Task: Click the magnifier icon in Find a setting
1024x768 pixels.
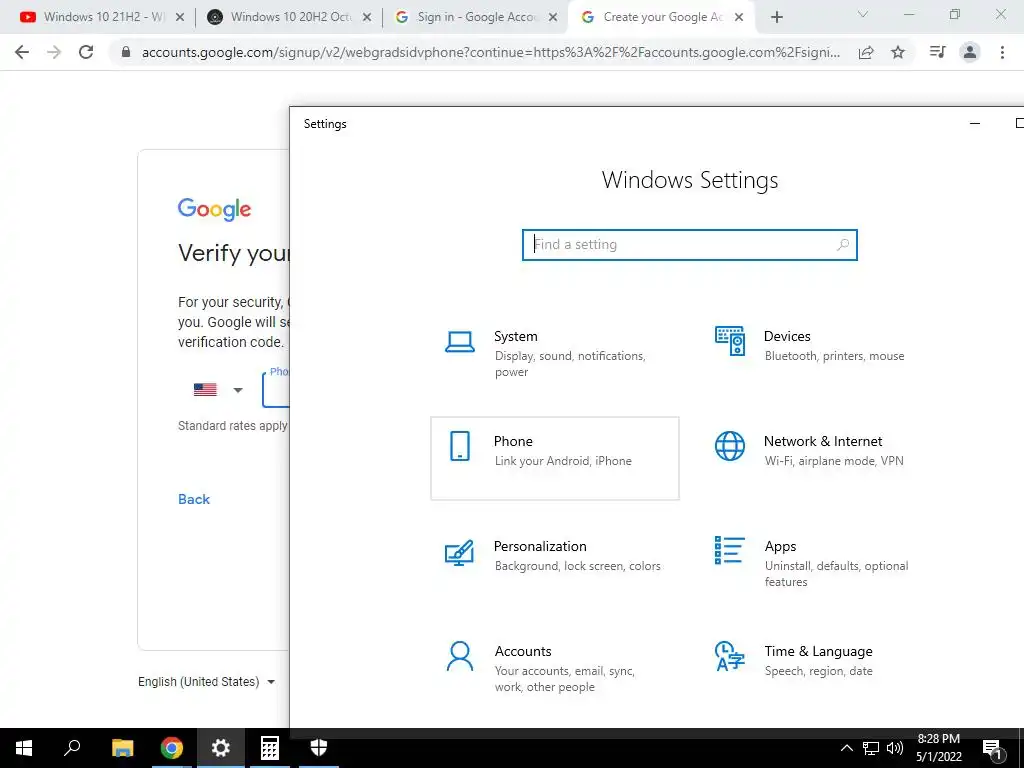Action: click(842, 245)
